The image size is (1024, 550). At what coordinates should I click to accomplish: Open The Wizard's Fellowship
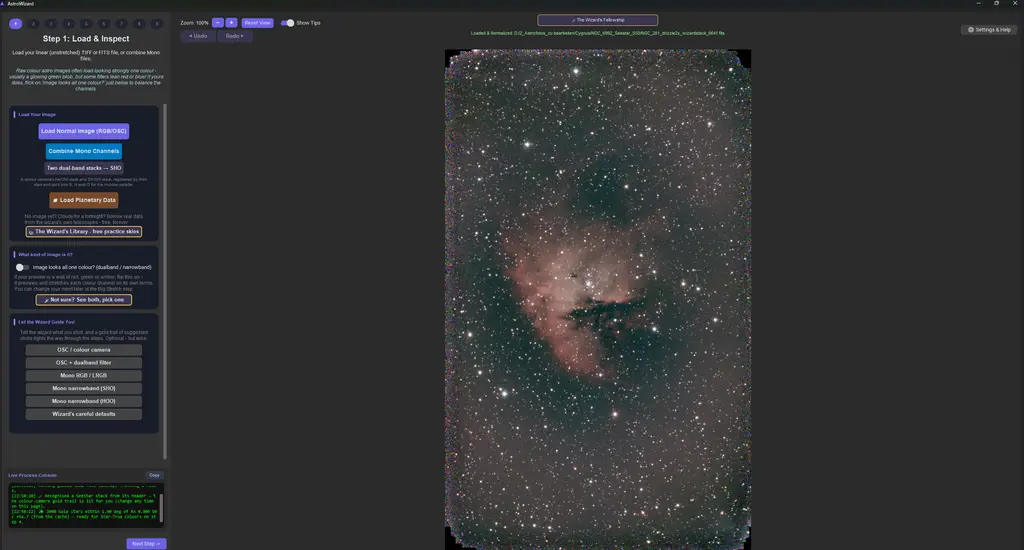point(598,20)
